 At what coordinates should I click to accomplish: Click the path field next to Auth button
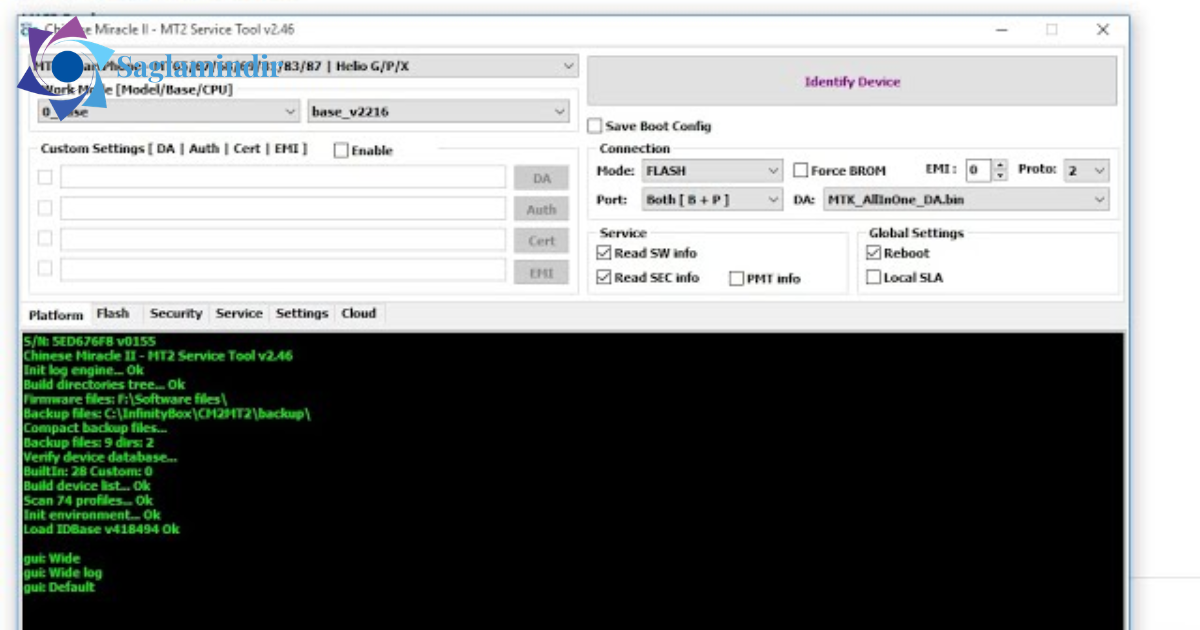click(283, 208)
